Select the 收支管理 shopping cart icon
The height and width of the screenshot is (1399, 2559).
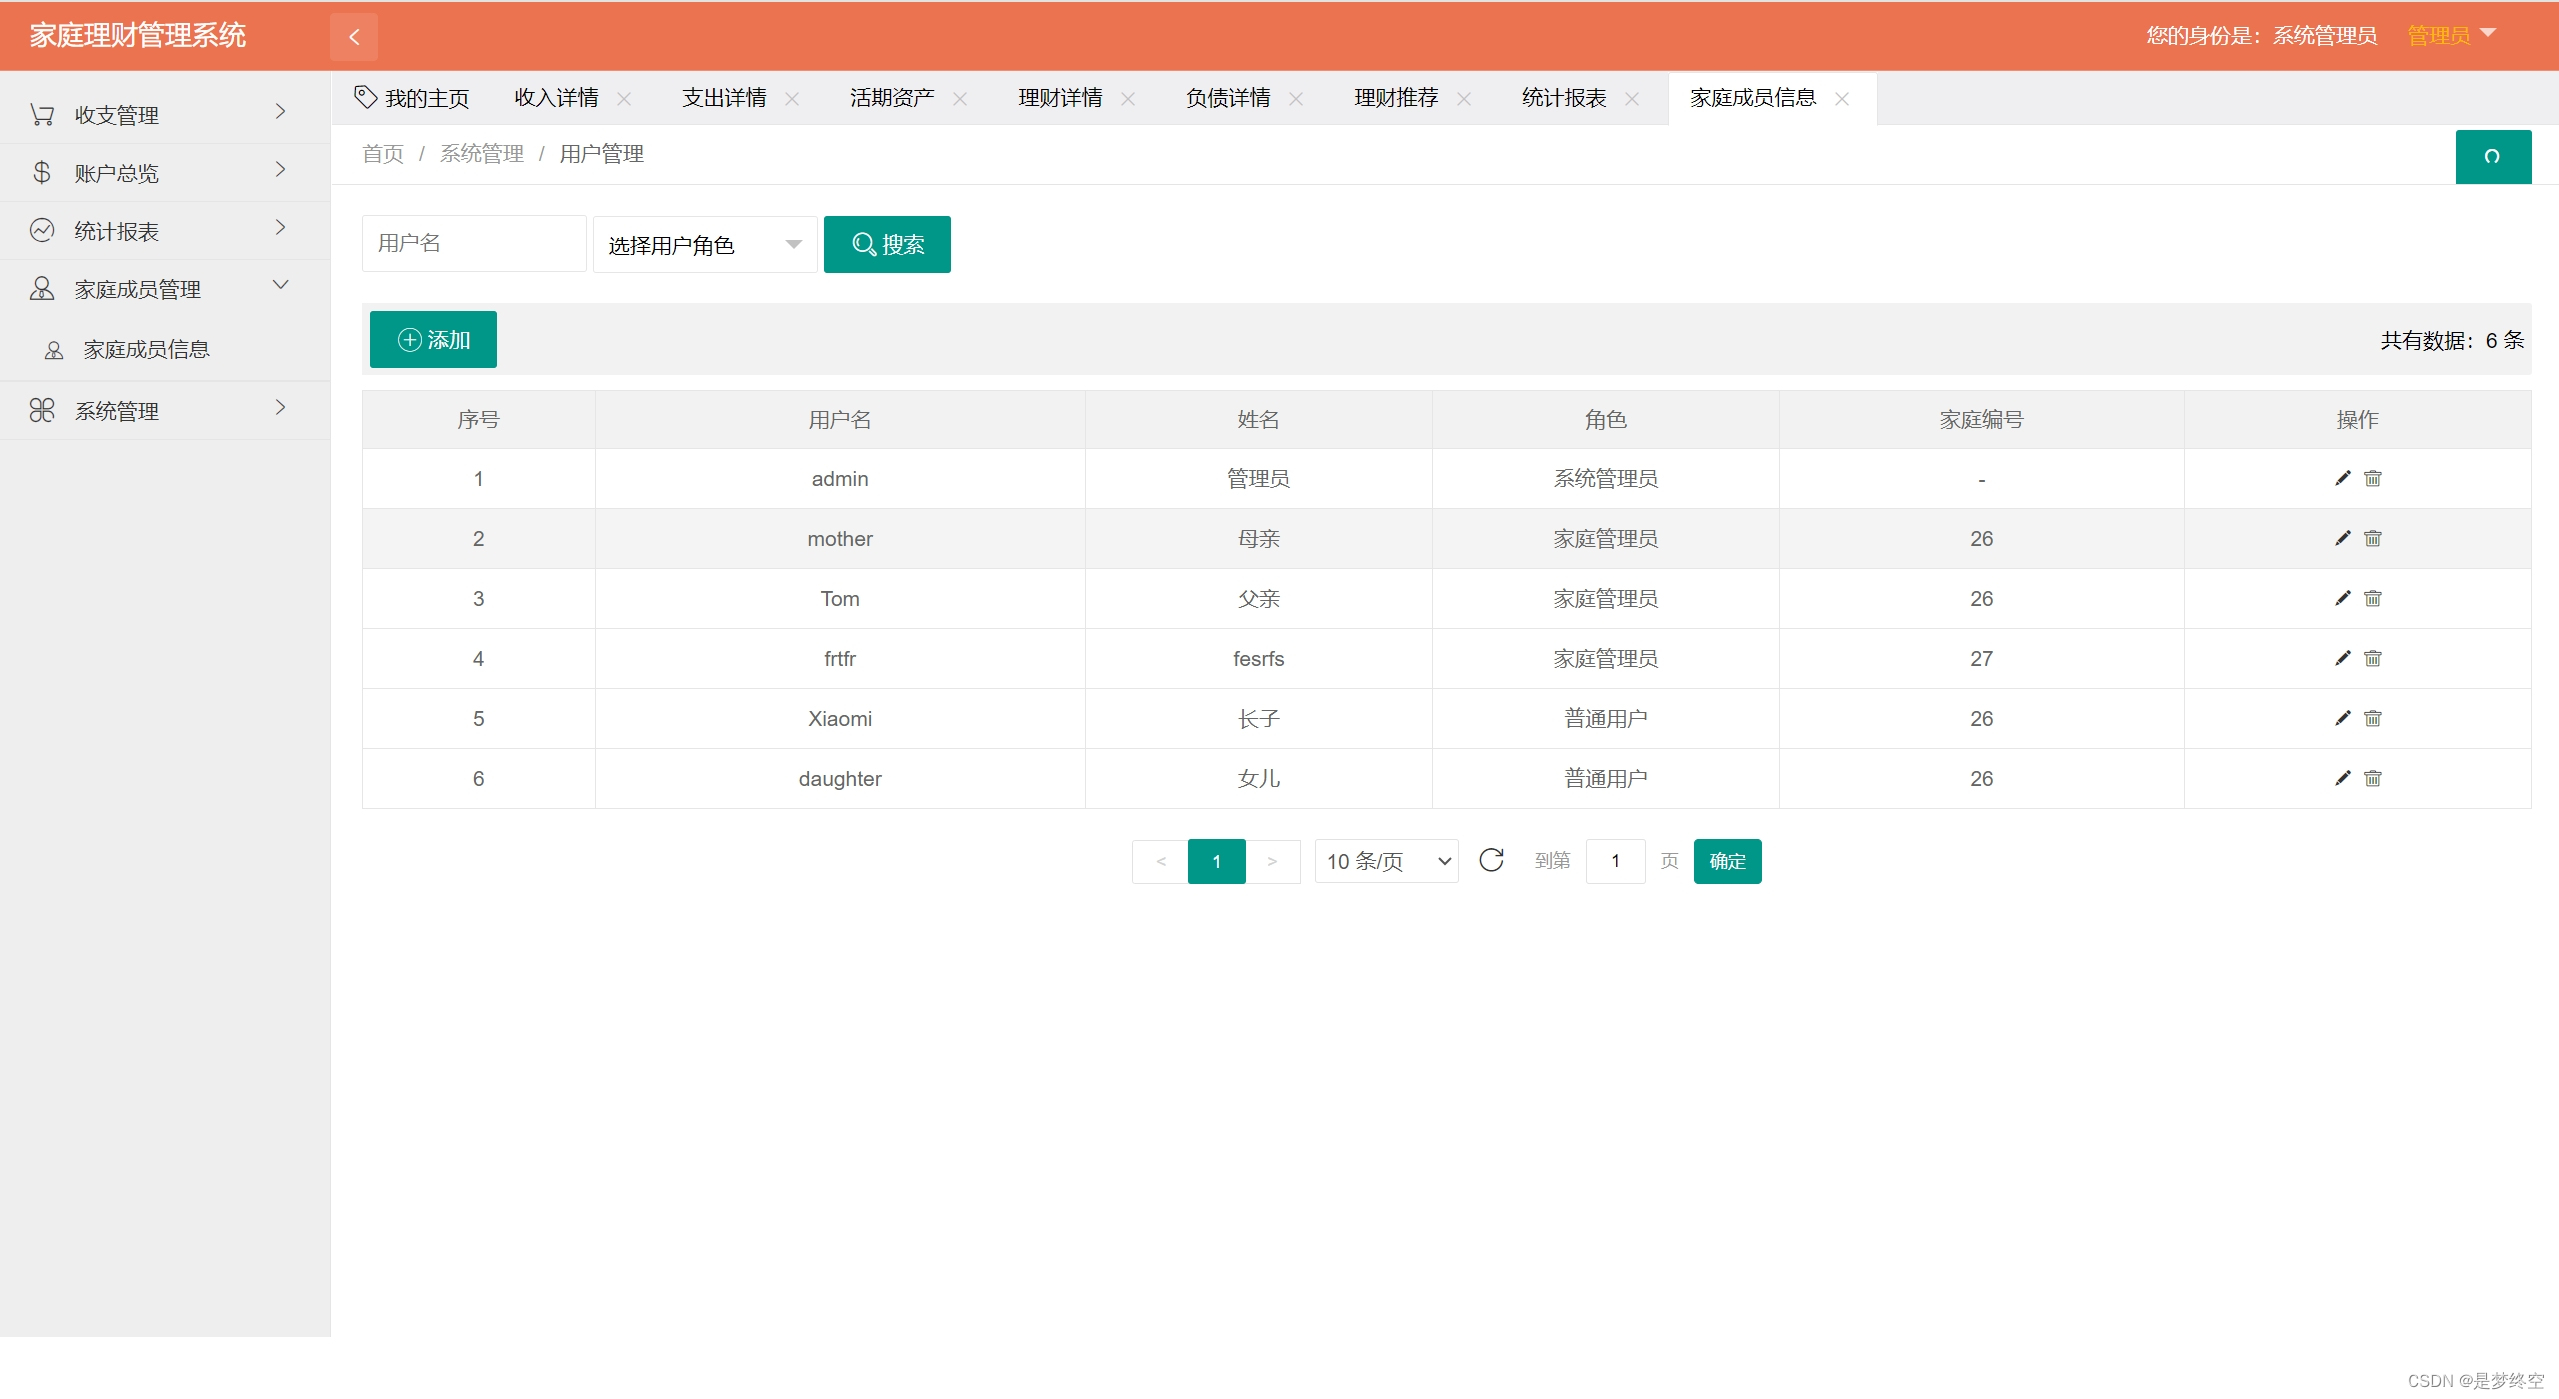42,113
